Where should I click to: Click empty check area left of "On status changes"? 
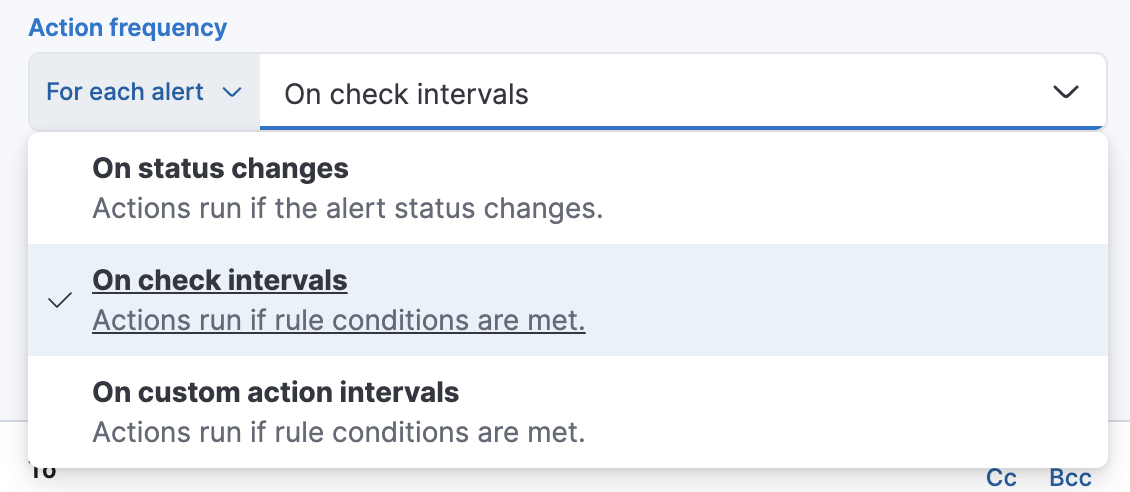pyautogui.click(x=60, y=188)
